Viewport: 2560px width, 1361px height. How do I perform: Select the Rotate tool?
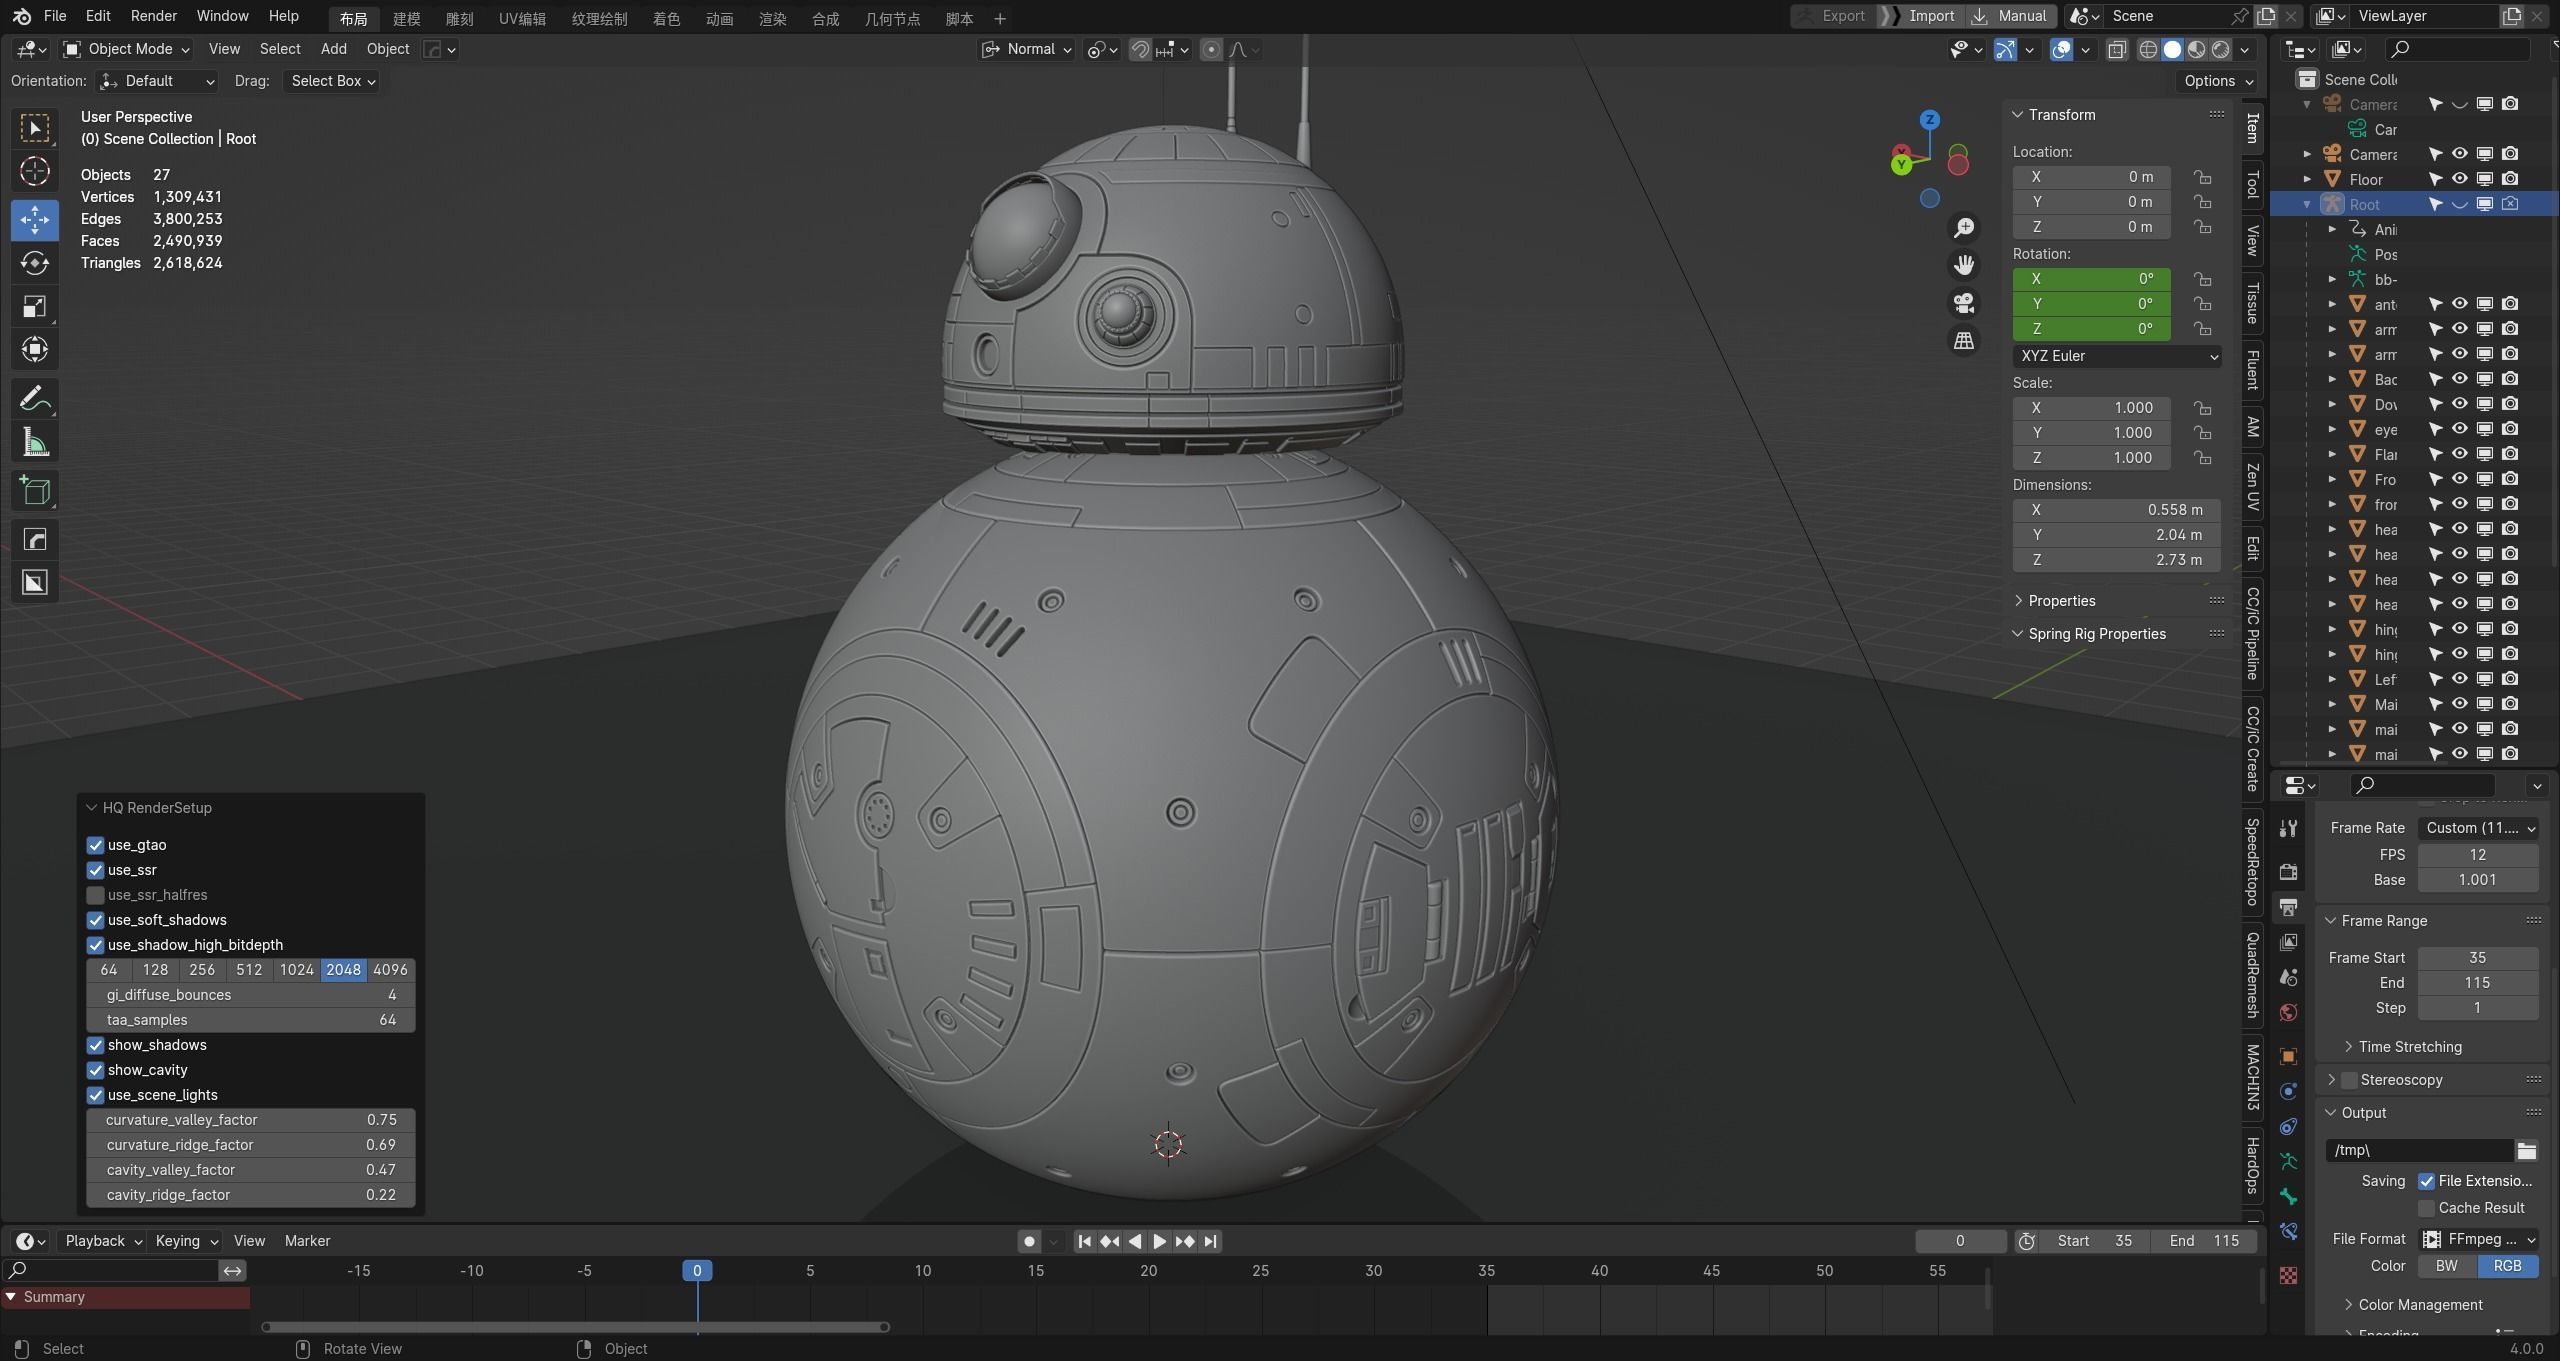tap(35, 263)
